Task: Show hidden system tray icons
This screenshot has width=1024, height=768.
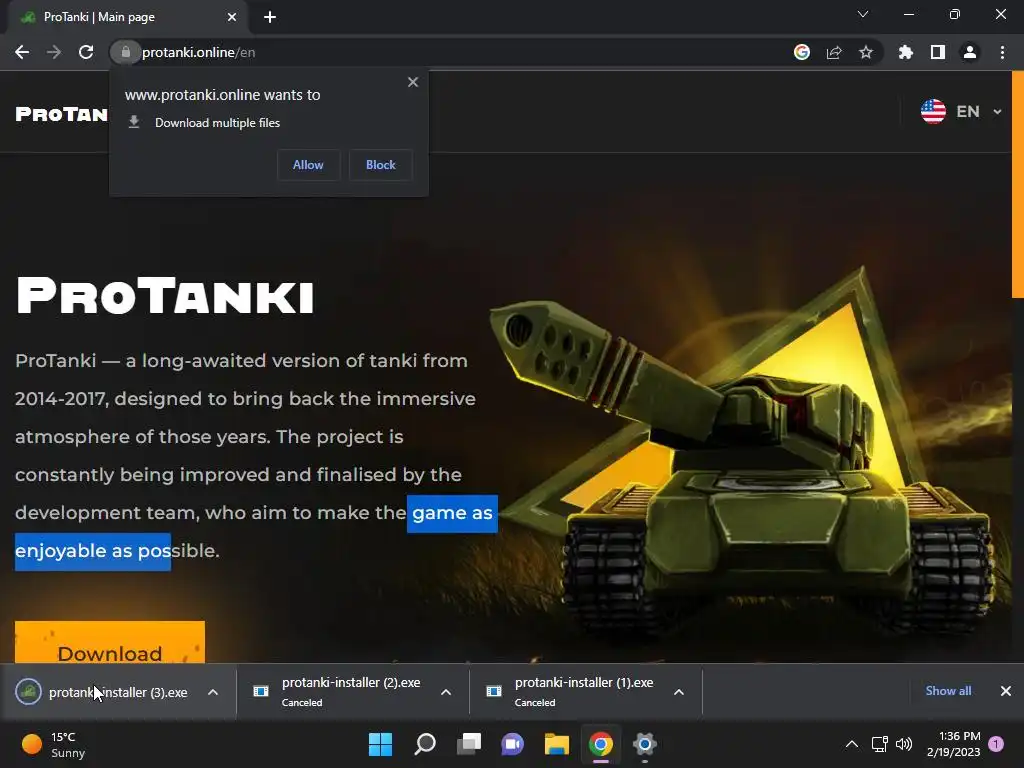Action: (852, 744)
